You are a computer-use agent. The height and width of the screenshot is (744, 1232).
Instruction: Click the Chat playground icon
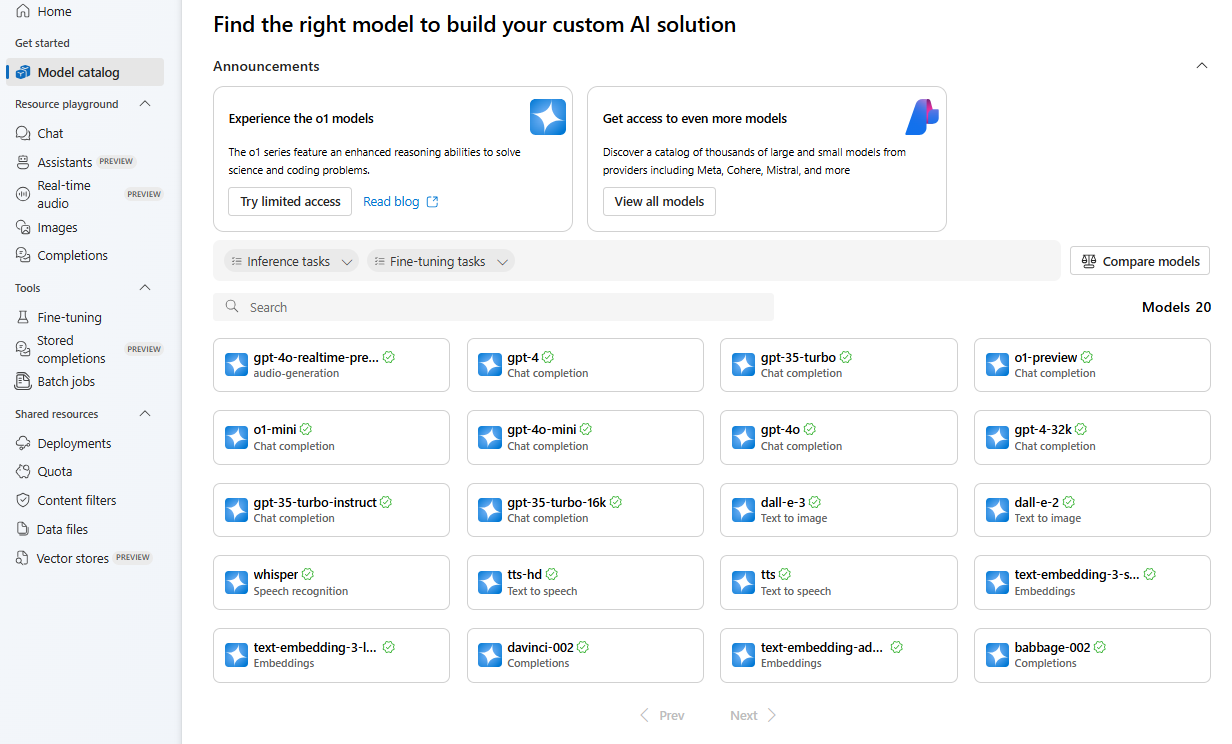(x=23, y=133)
